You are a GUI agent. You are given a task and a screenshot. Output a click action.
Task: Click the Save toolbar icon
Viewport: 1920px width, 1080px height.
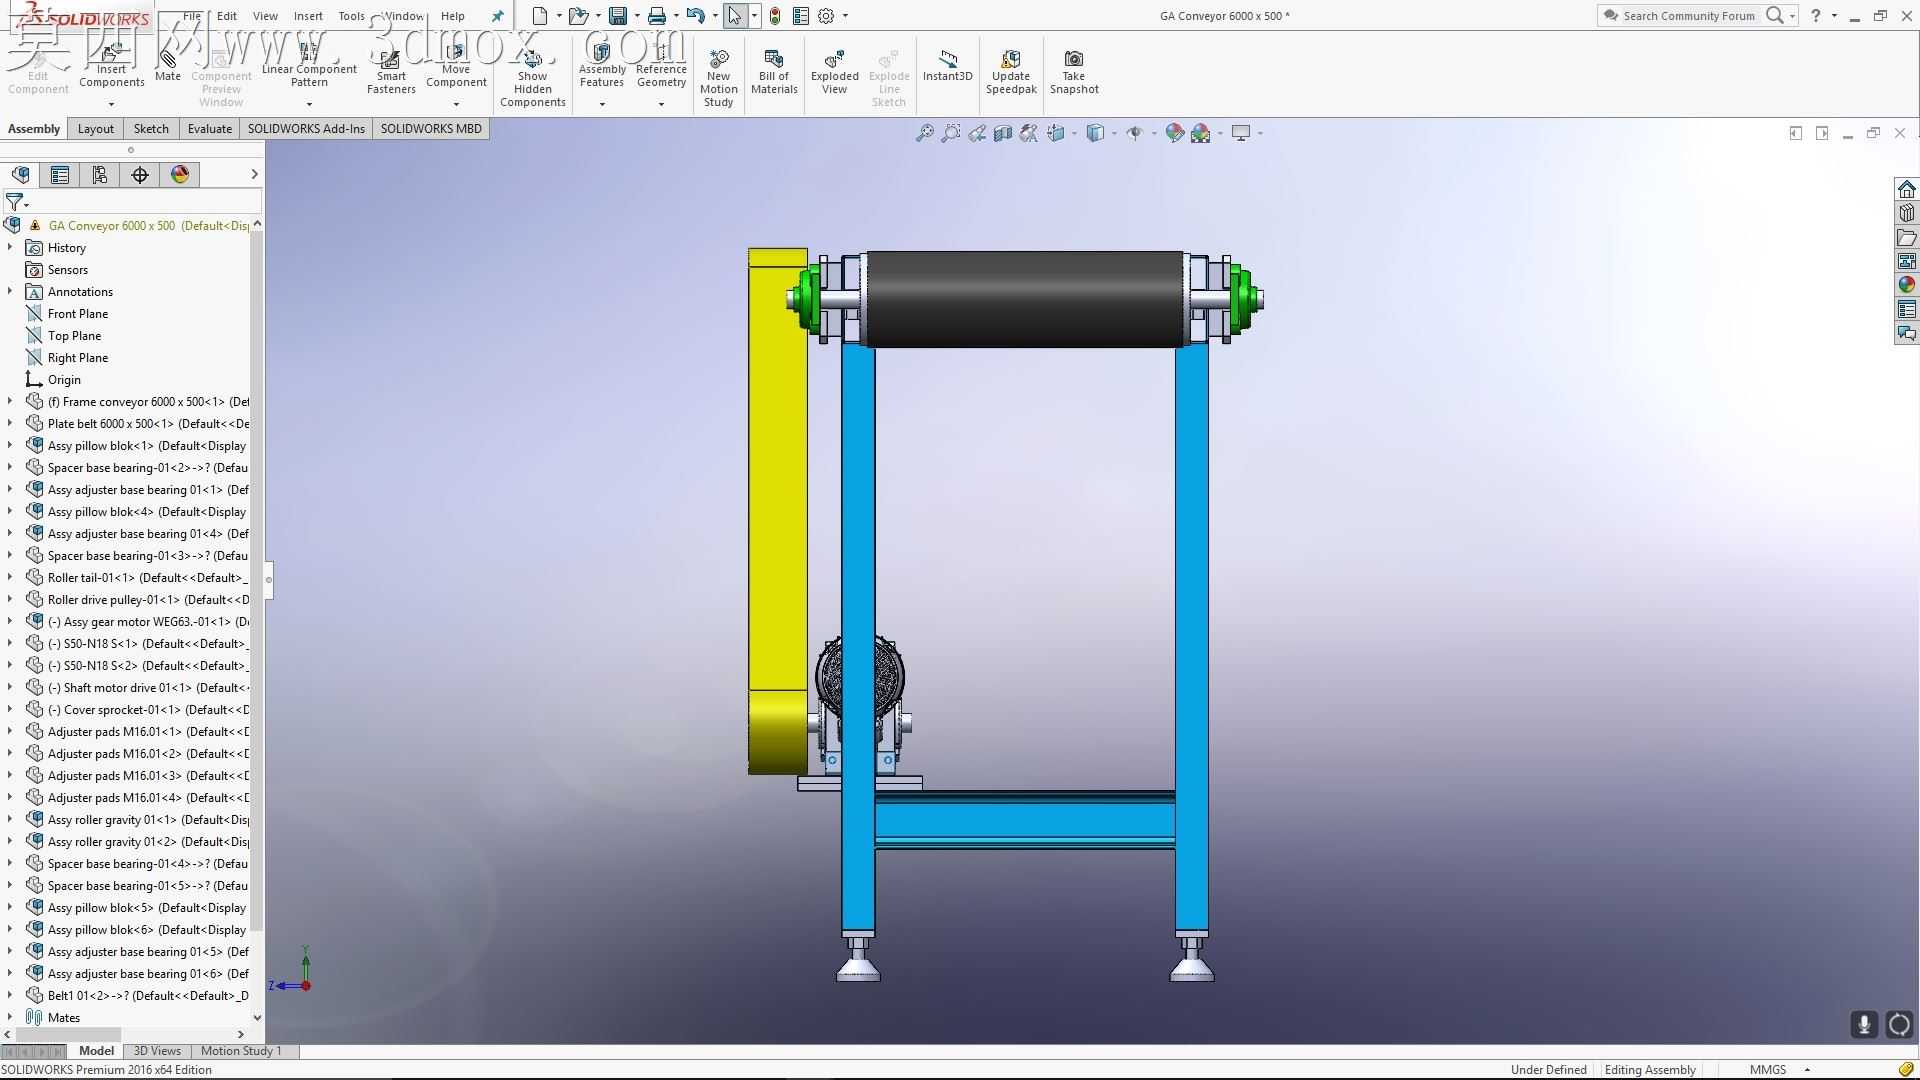618,16
